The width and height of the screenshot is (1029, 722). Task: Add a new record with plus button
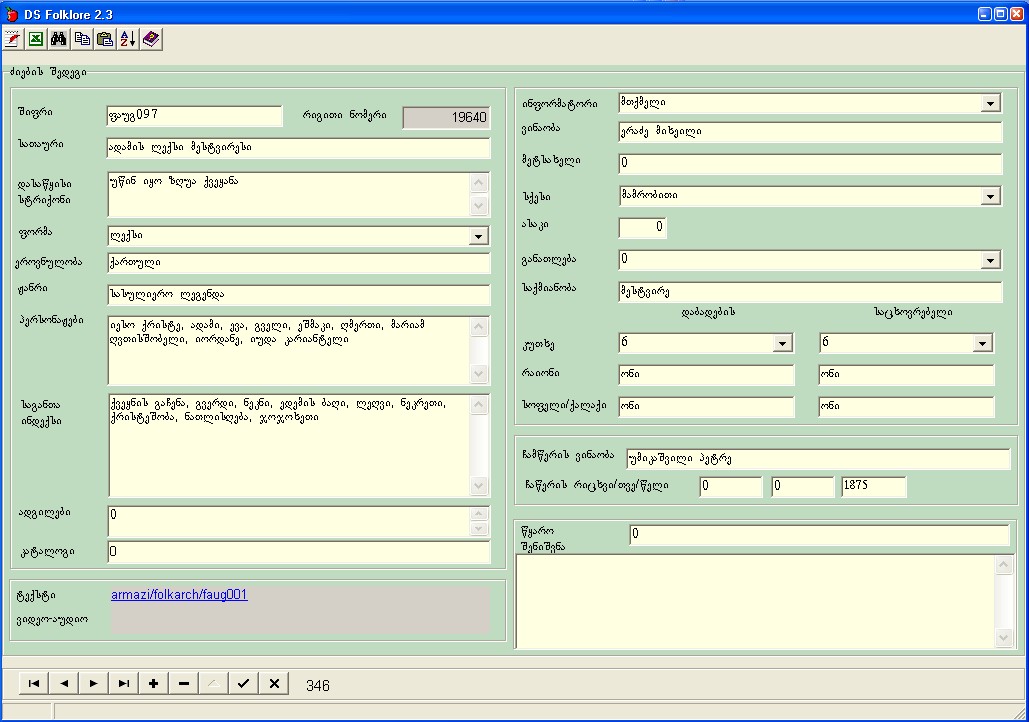[154, 683]
